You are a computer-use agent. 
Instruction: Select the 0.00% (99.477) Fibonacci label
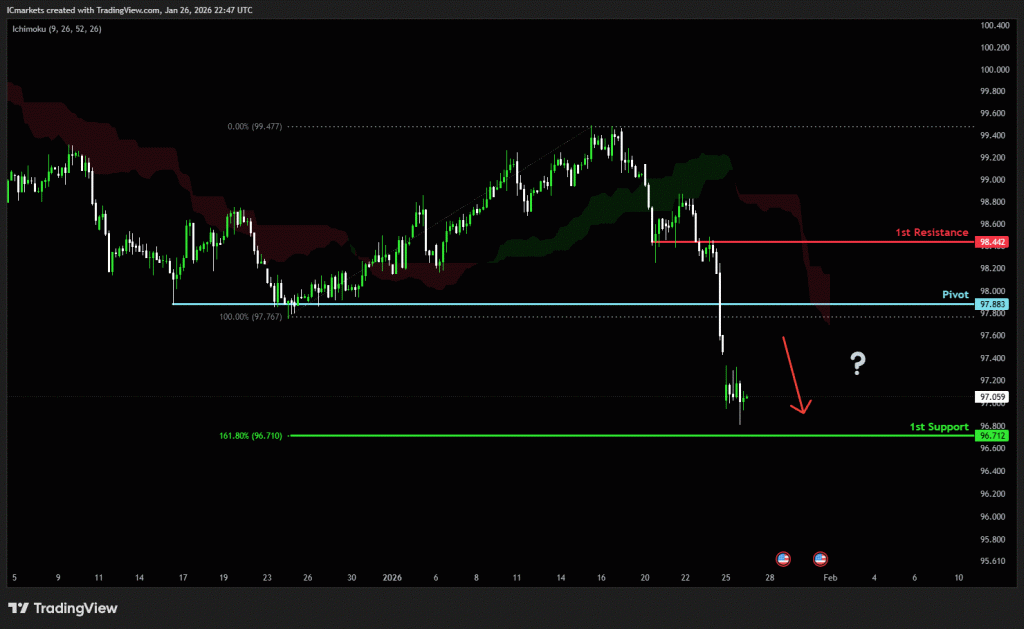pos(255,127)
